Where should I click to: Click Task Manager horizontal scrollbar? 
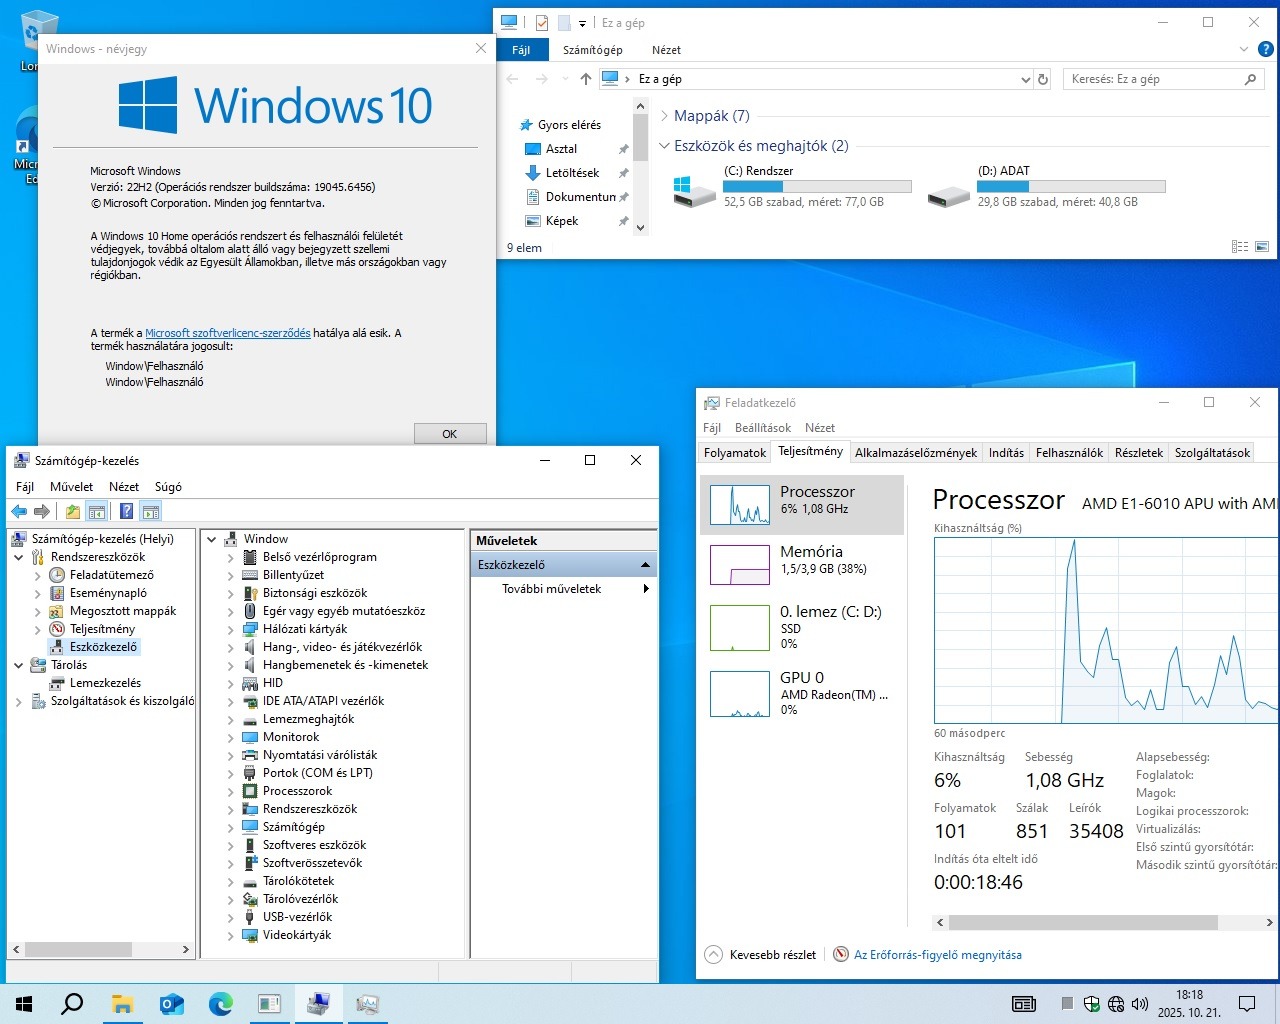coord(1084,923)
